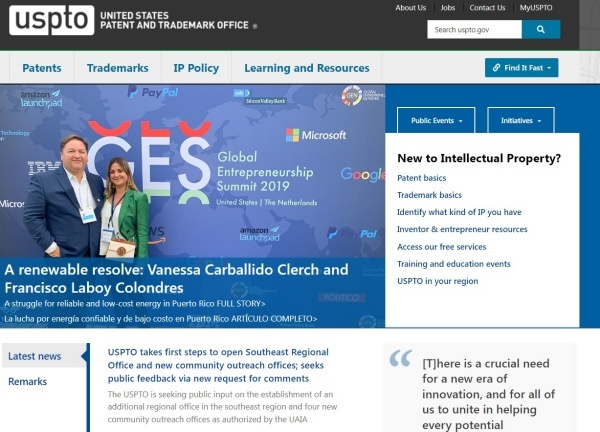Image resolution: width=600 pixels, height=432 pixels.
Task: Open the Learning and Resources menu
Action: coord(307,68)
